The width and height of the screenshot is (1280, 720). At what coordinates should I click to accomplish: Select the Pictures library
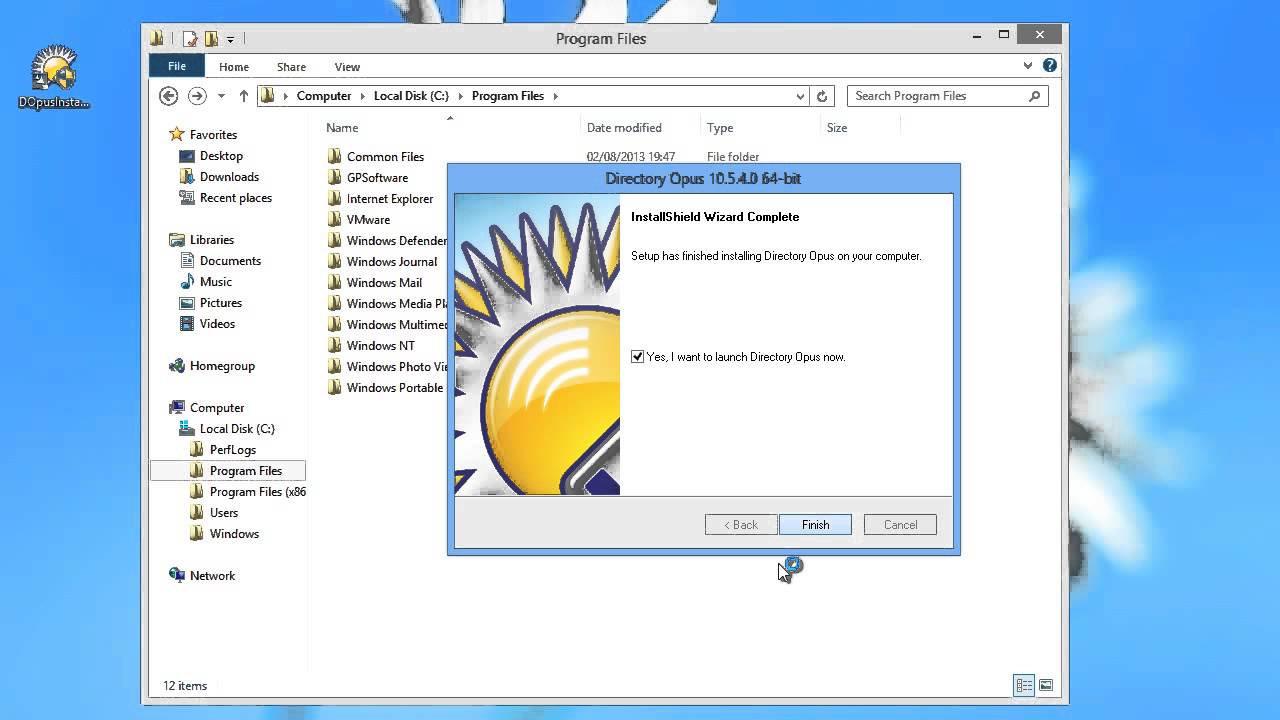pyautogui.click(x=220, y=303)
